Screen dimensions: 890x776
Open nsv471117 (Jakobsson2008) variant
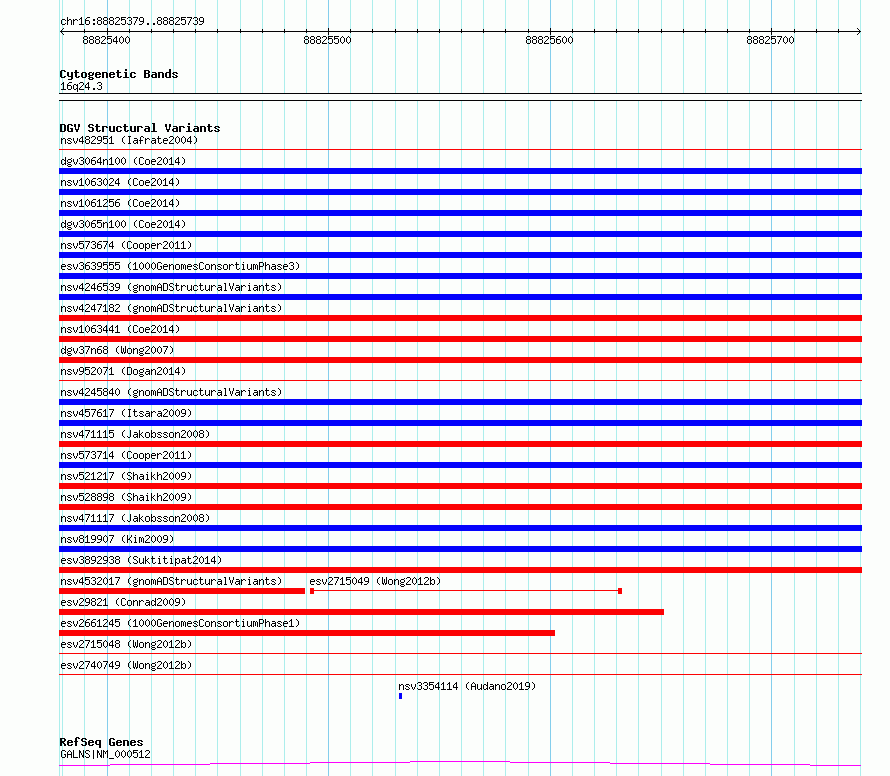click(135, 518)
